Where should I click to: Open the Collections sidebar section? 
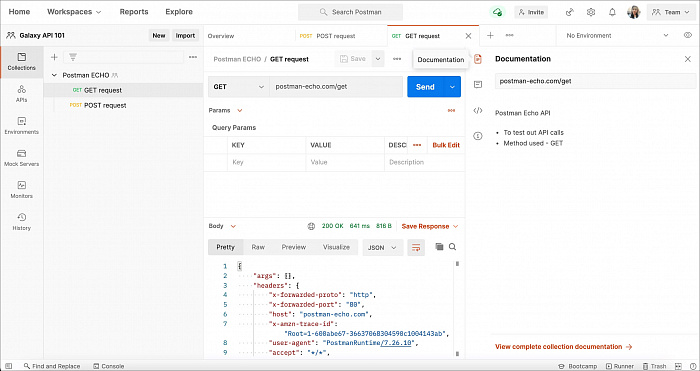click(x=21, y=62)
